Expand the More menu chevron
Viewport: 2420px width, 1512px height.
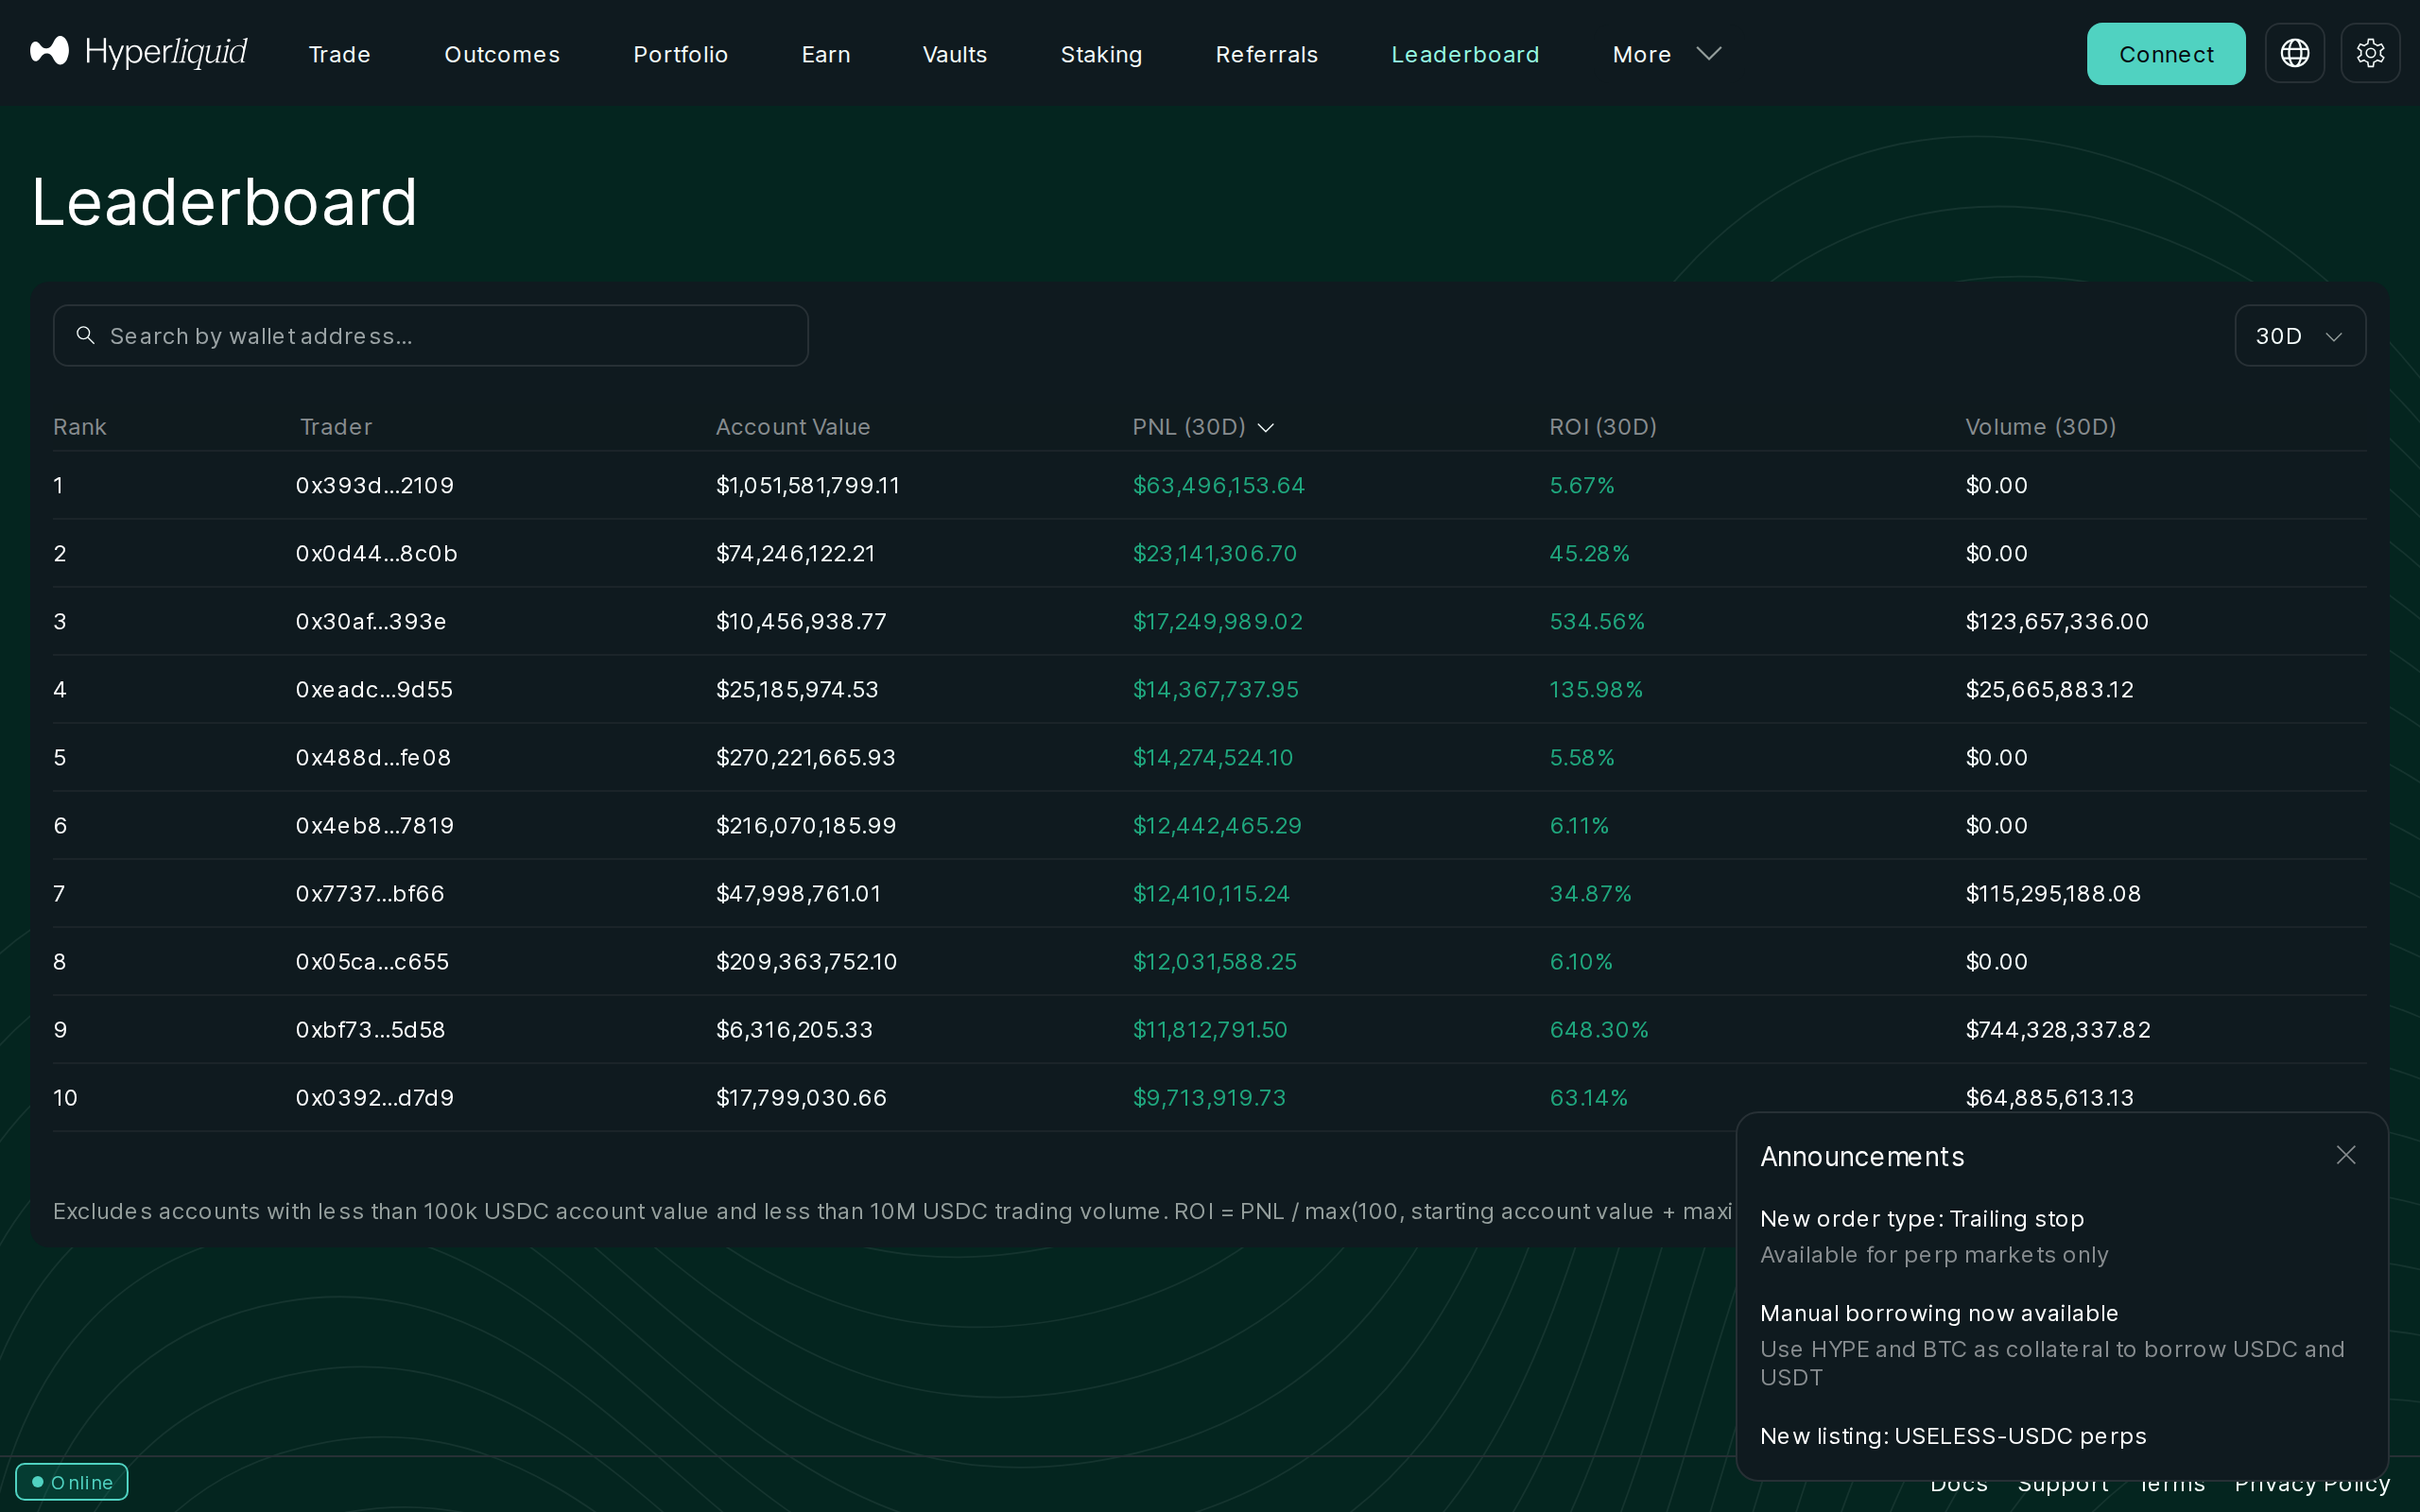[x=1709, y=53]
